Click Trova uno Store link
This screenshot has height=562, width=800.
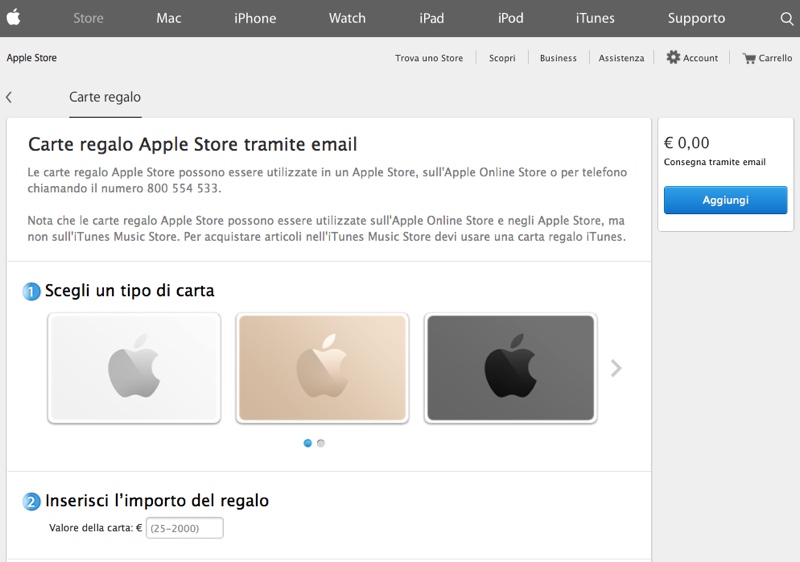tap(429, 58)
